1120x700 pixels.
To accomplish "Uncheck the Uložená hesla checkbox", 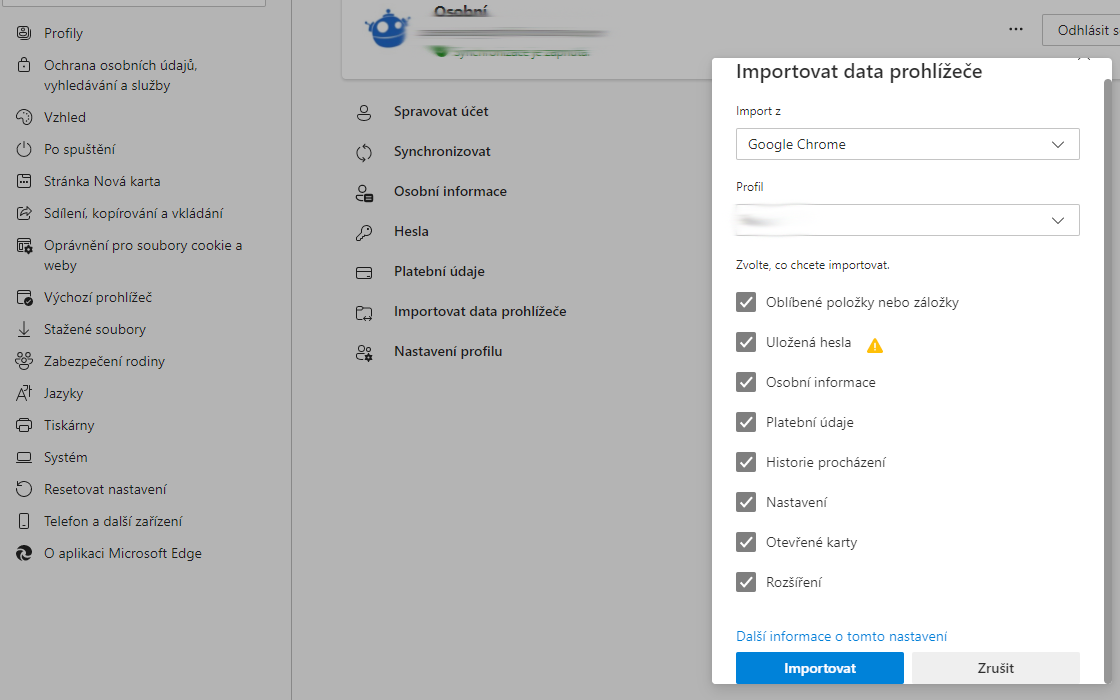I will tap(746, 342).
